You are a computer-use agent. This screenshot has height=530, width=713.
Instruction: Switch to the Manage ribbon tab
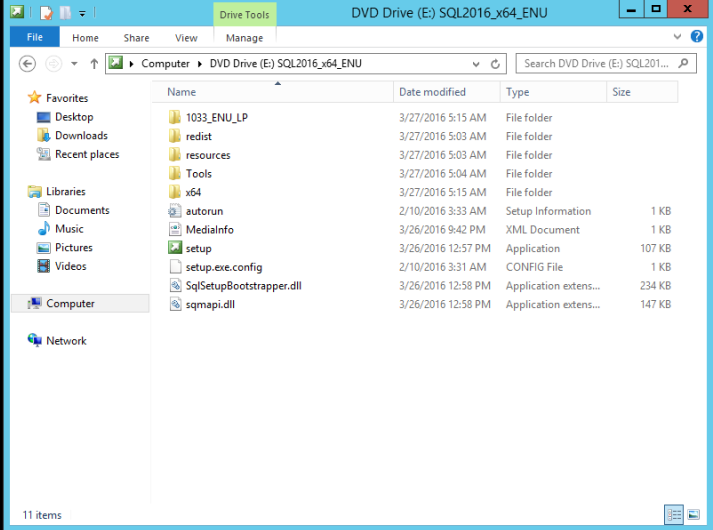coord(245,38)
